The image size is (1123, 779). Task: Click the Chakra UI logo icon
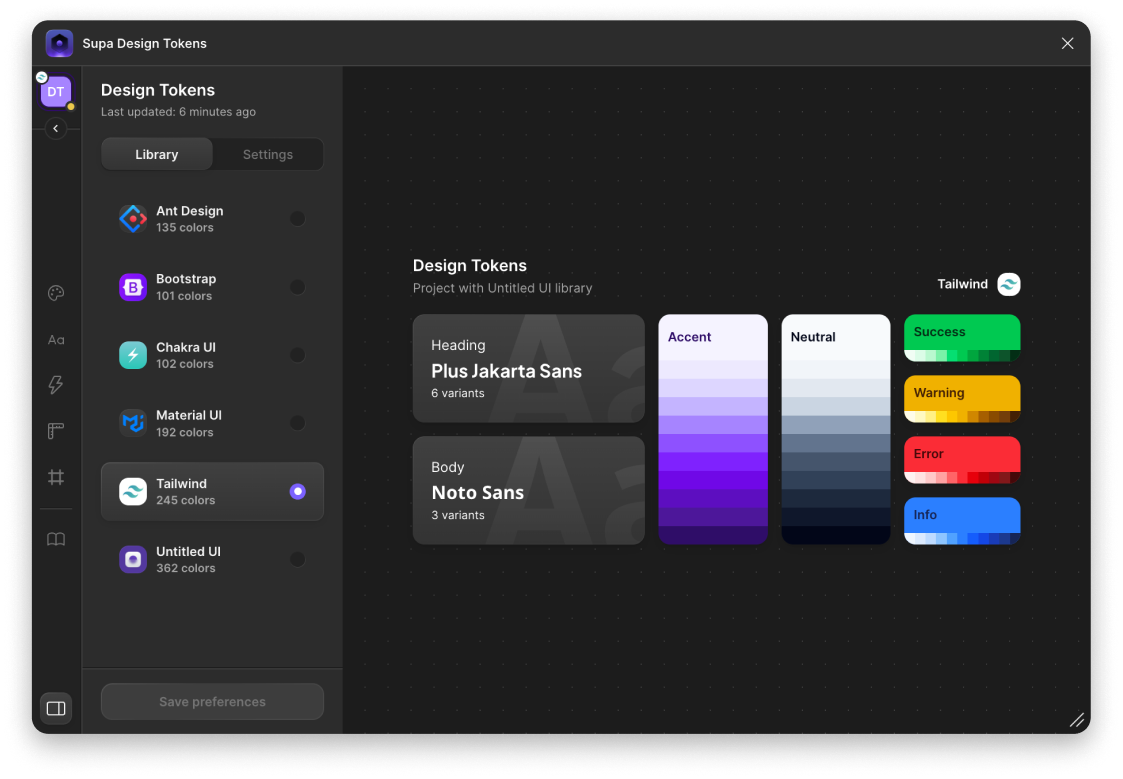(x=132, y=355)
